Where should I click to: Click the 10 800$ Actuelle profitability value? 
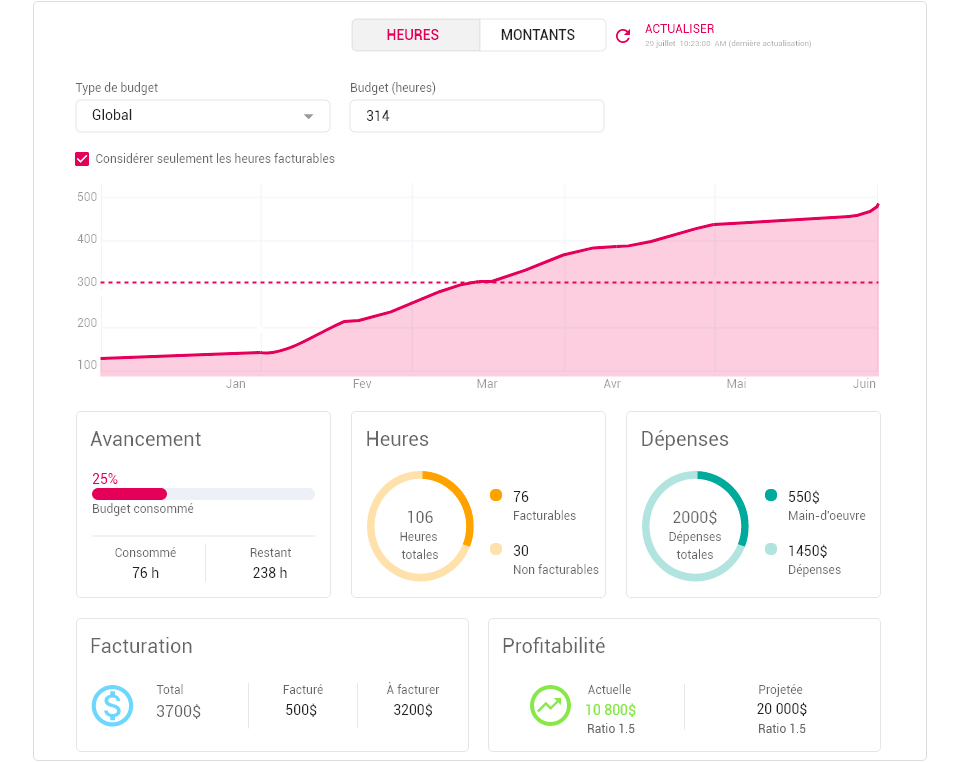[x=610, y=710]
